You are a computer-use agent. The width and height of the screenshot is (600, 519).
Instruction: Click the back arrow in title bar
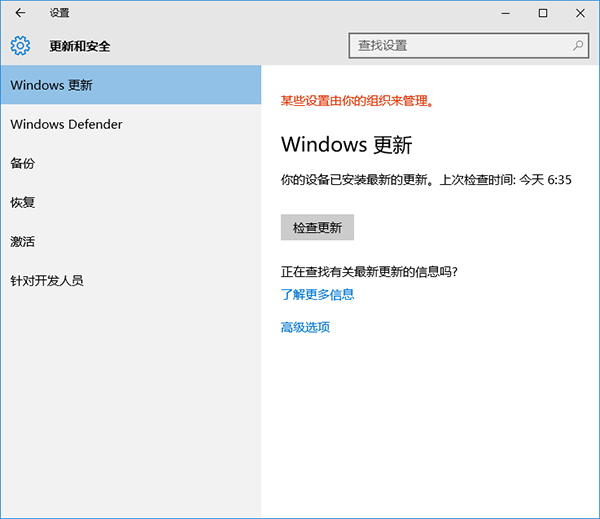pos(21,13)
